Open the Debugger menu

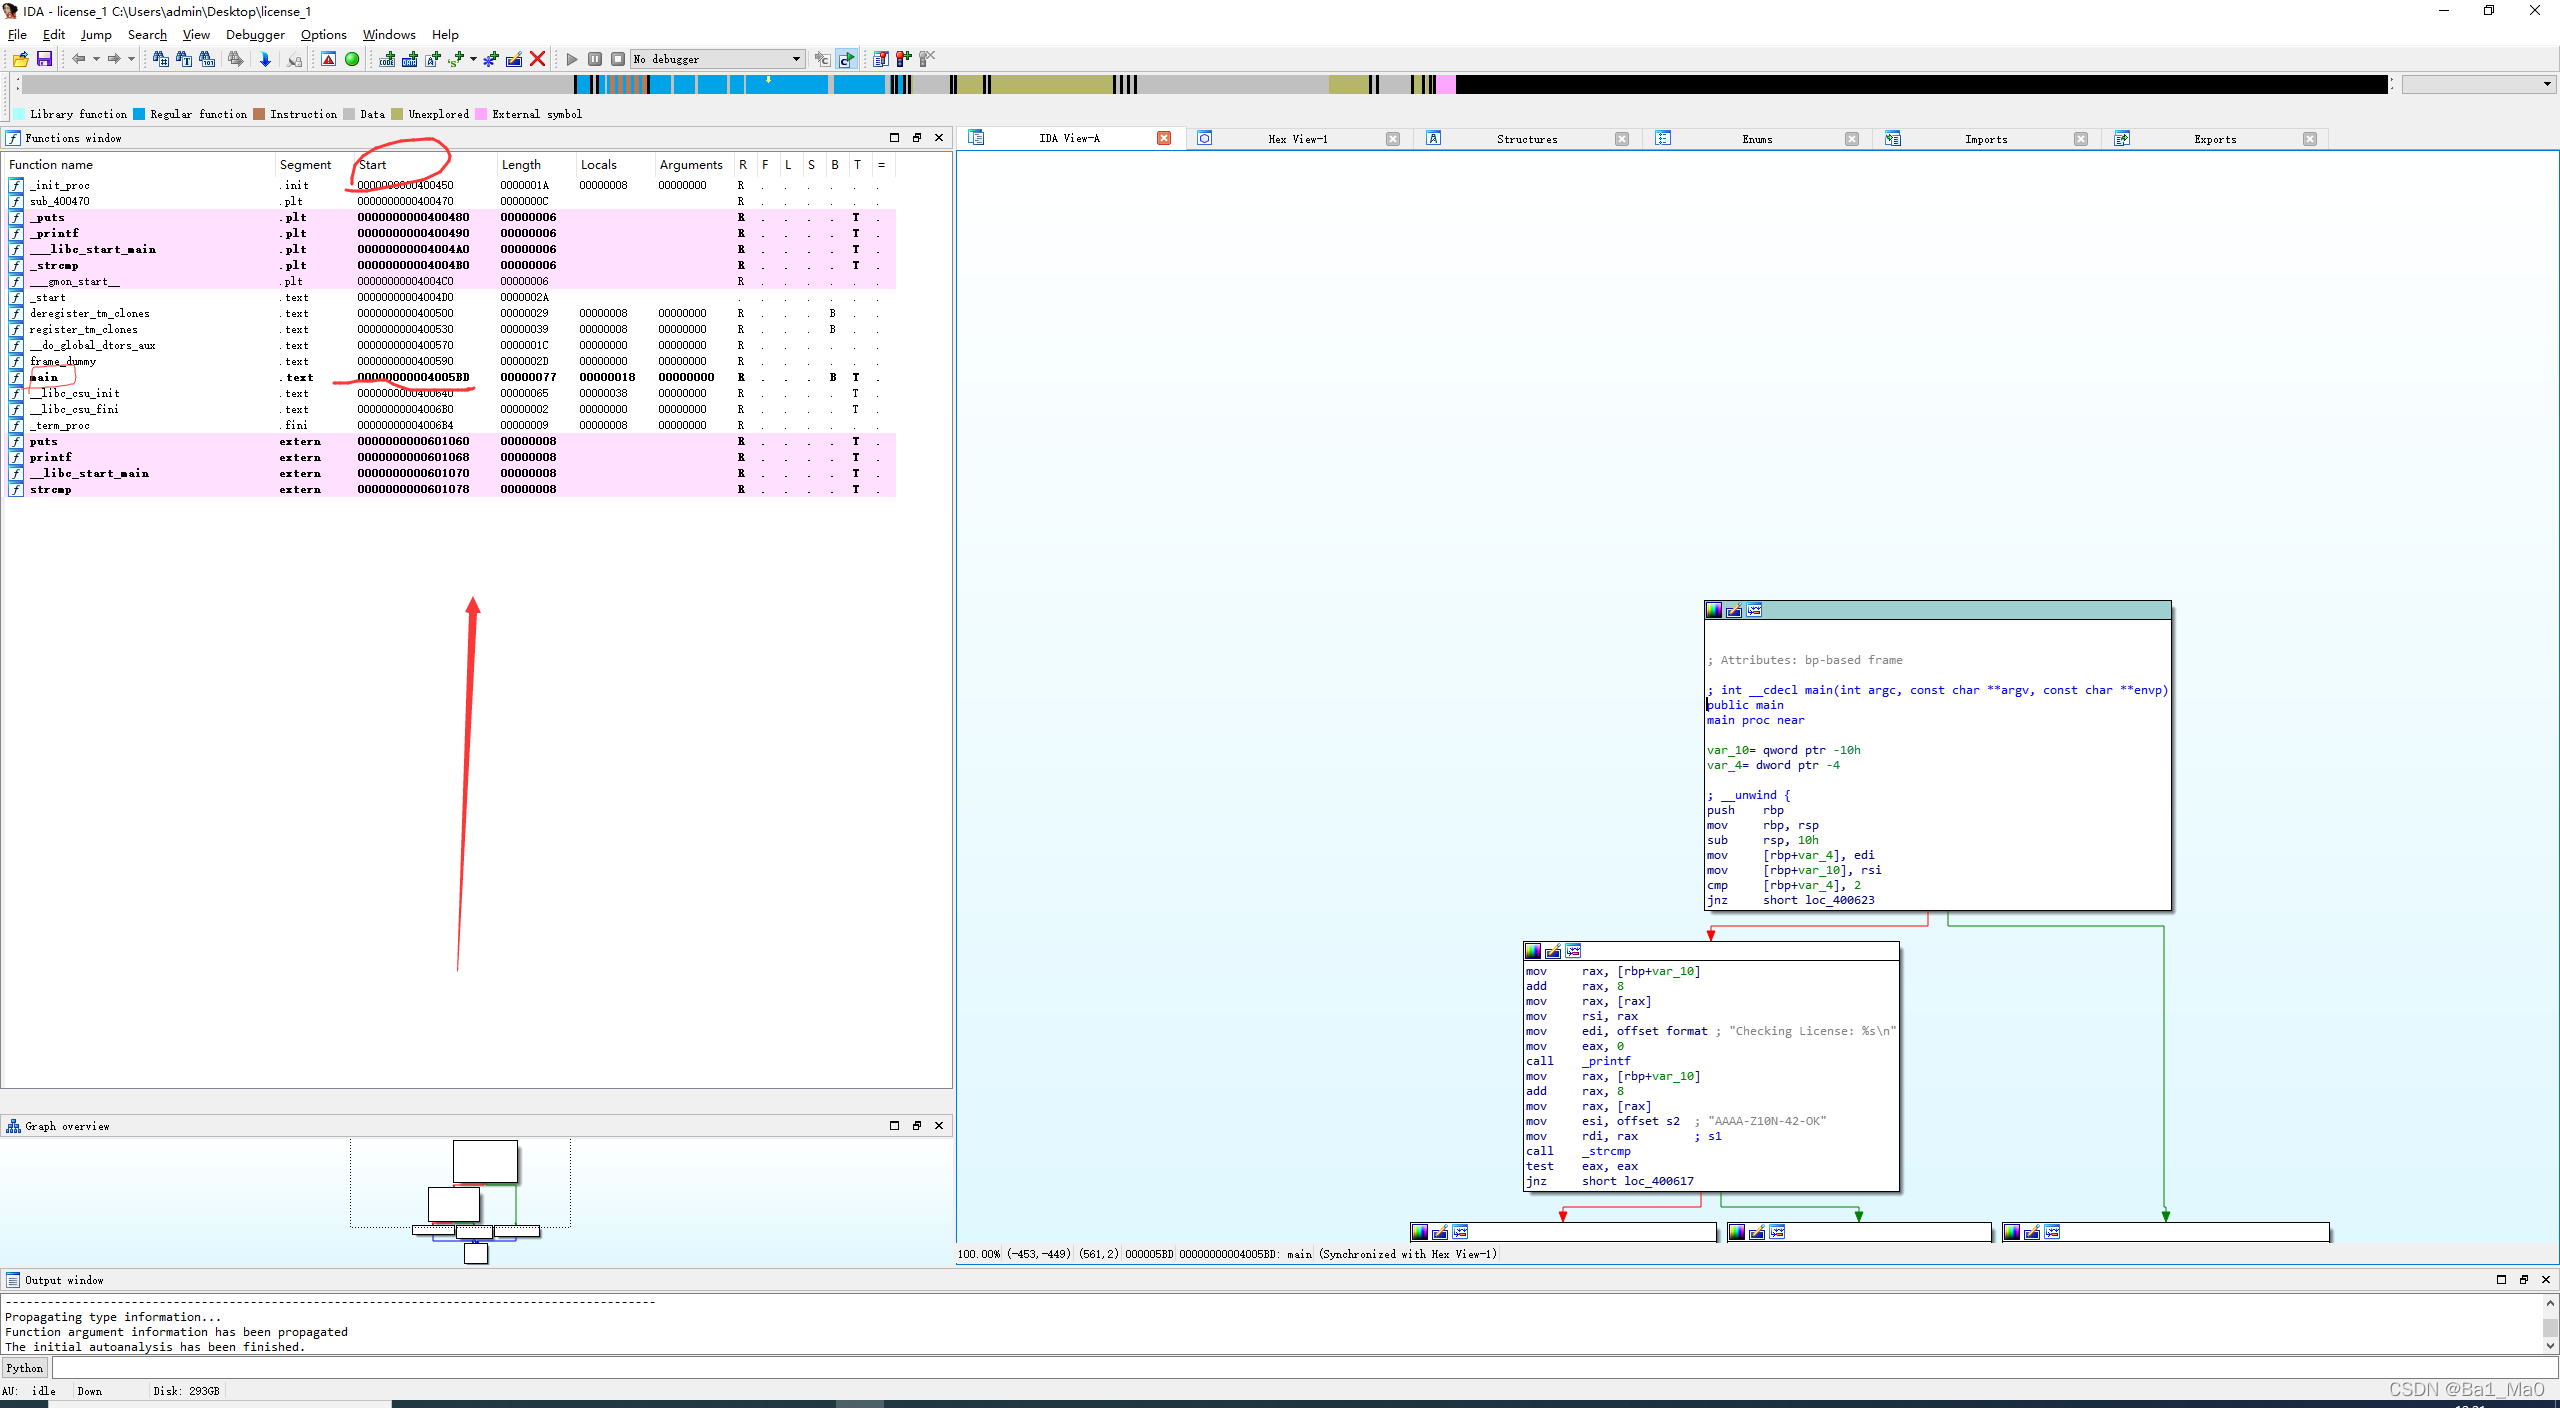(255, 34)
